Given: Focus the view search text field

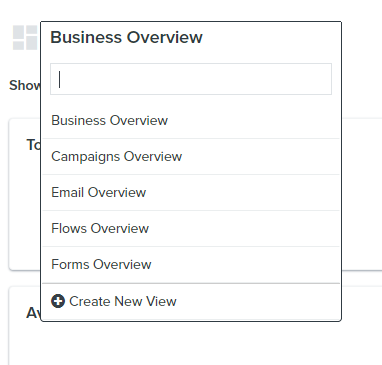Looking at the screenshot, I should 191,79.
